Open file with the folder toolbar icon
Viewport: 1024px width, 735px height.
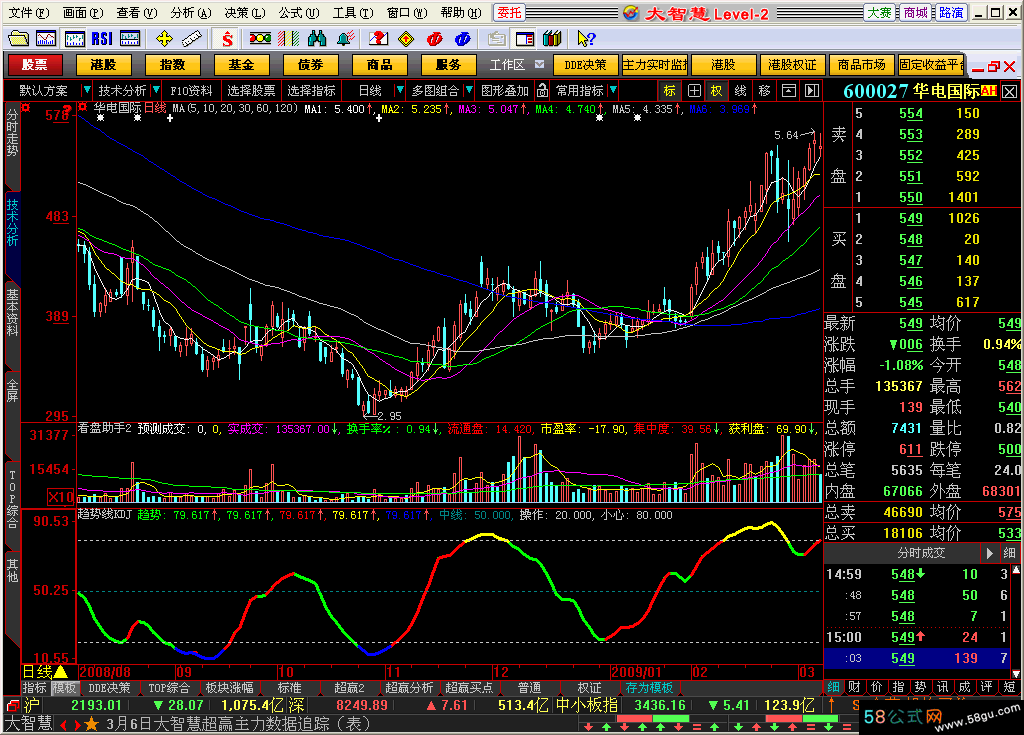tap(18, 39)
